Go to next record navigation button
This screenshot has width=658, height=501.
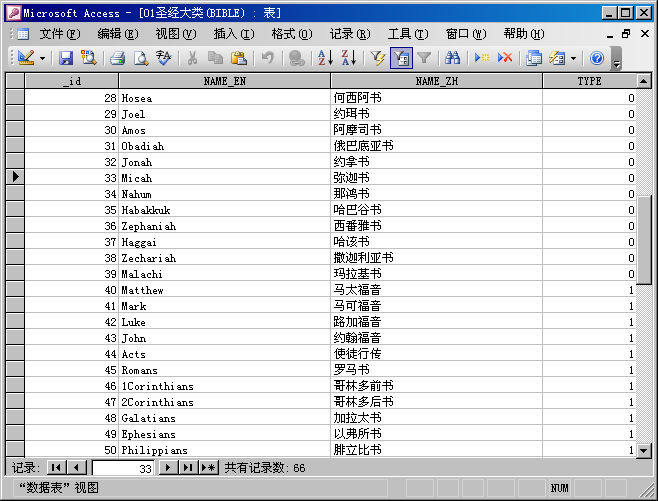168,467
